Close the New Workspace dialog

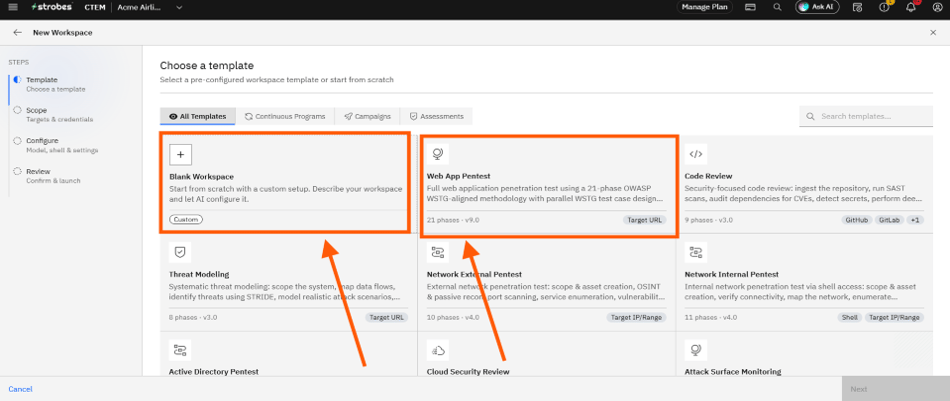(933, 33)
